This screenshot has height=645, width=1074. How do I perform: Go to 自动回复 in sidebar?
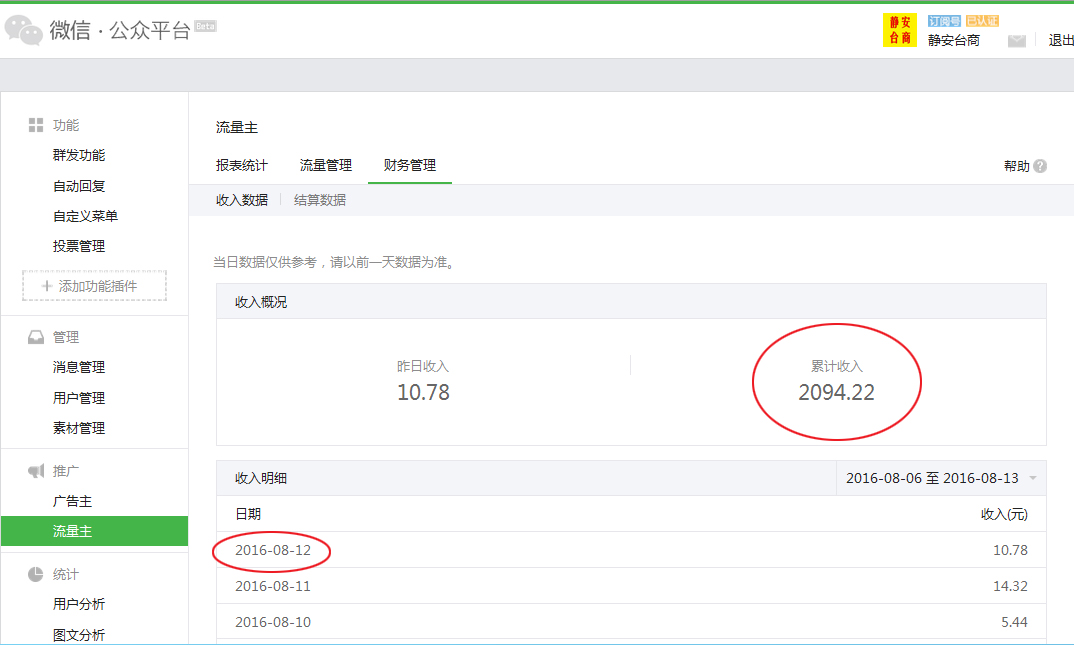79,186
